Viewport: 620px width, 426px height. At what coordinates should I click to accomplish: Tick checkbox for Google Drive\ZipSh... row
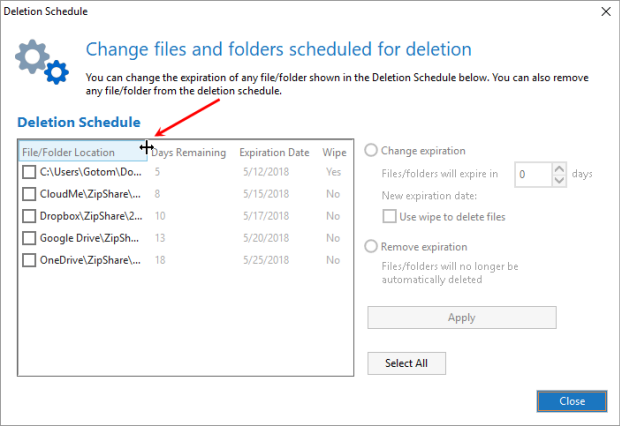click(29, 238)
